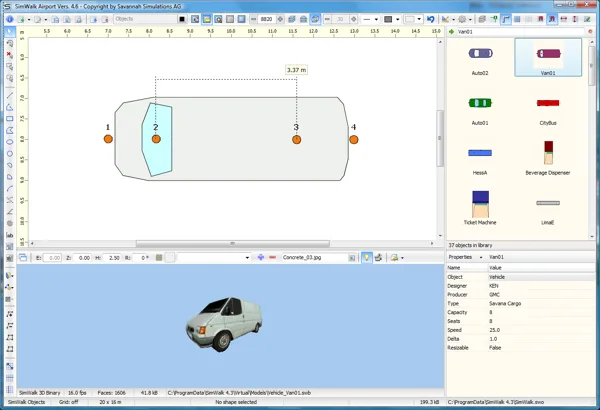This screenshot has width=600, height=410.
Task: Toggle the highlighted red magnet button
Action: (x=552, y=19)
